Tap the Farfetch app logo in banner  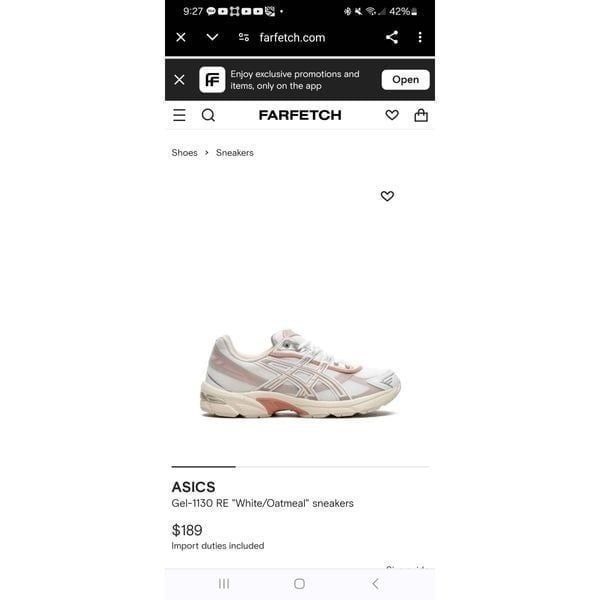(212, 80)
